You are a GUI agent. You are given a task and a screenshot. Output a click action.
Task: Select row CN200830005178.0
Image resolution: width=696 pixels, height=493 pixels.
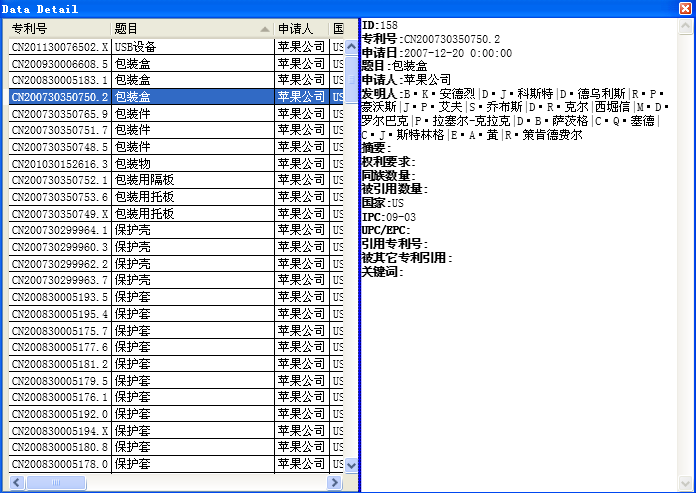tap(177, 464)
